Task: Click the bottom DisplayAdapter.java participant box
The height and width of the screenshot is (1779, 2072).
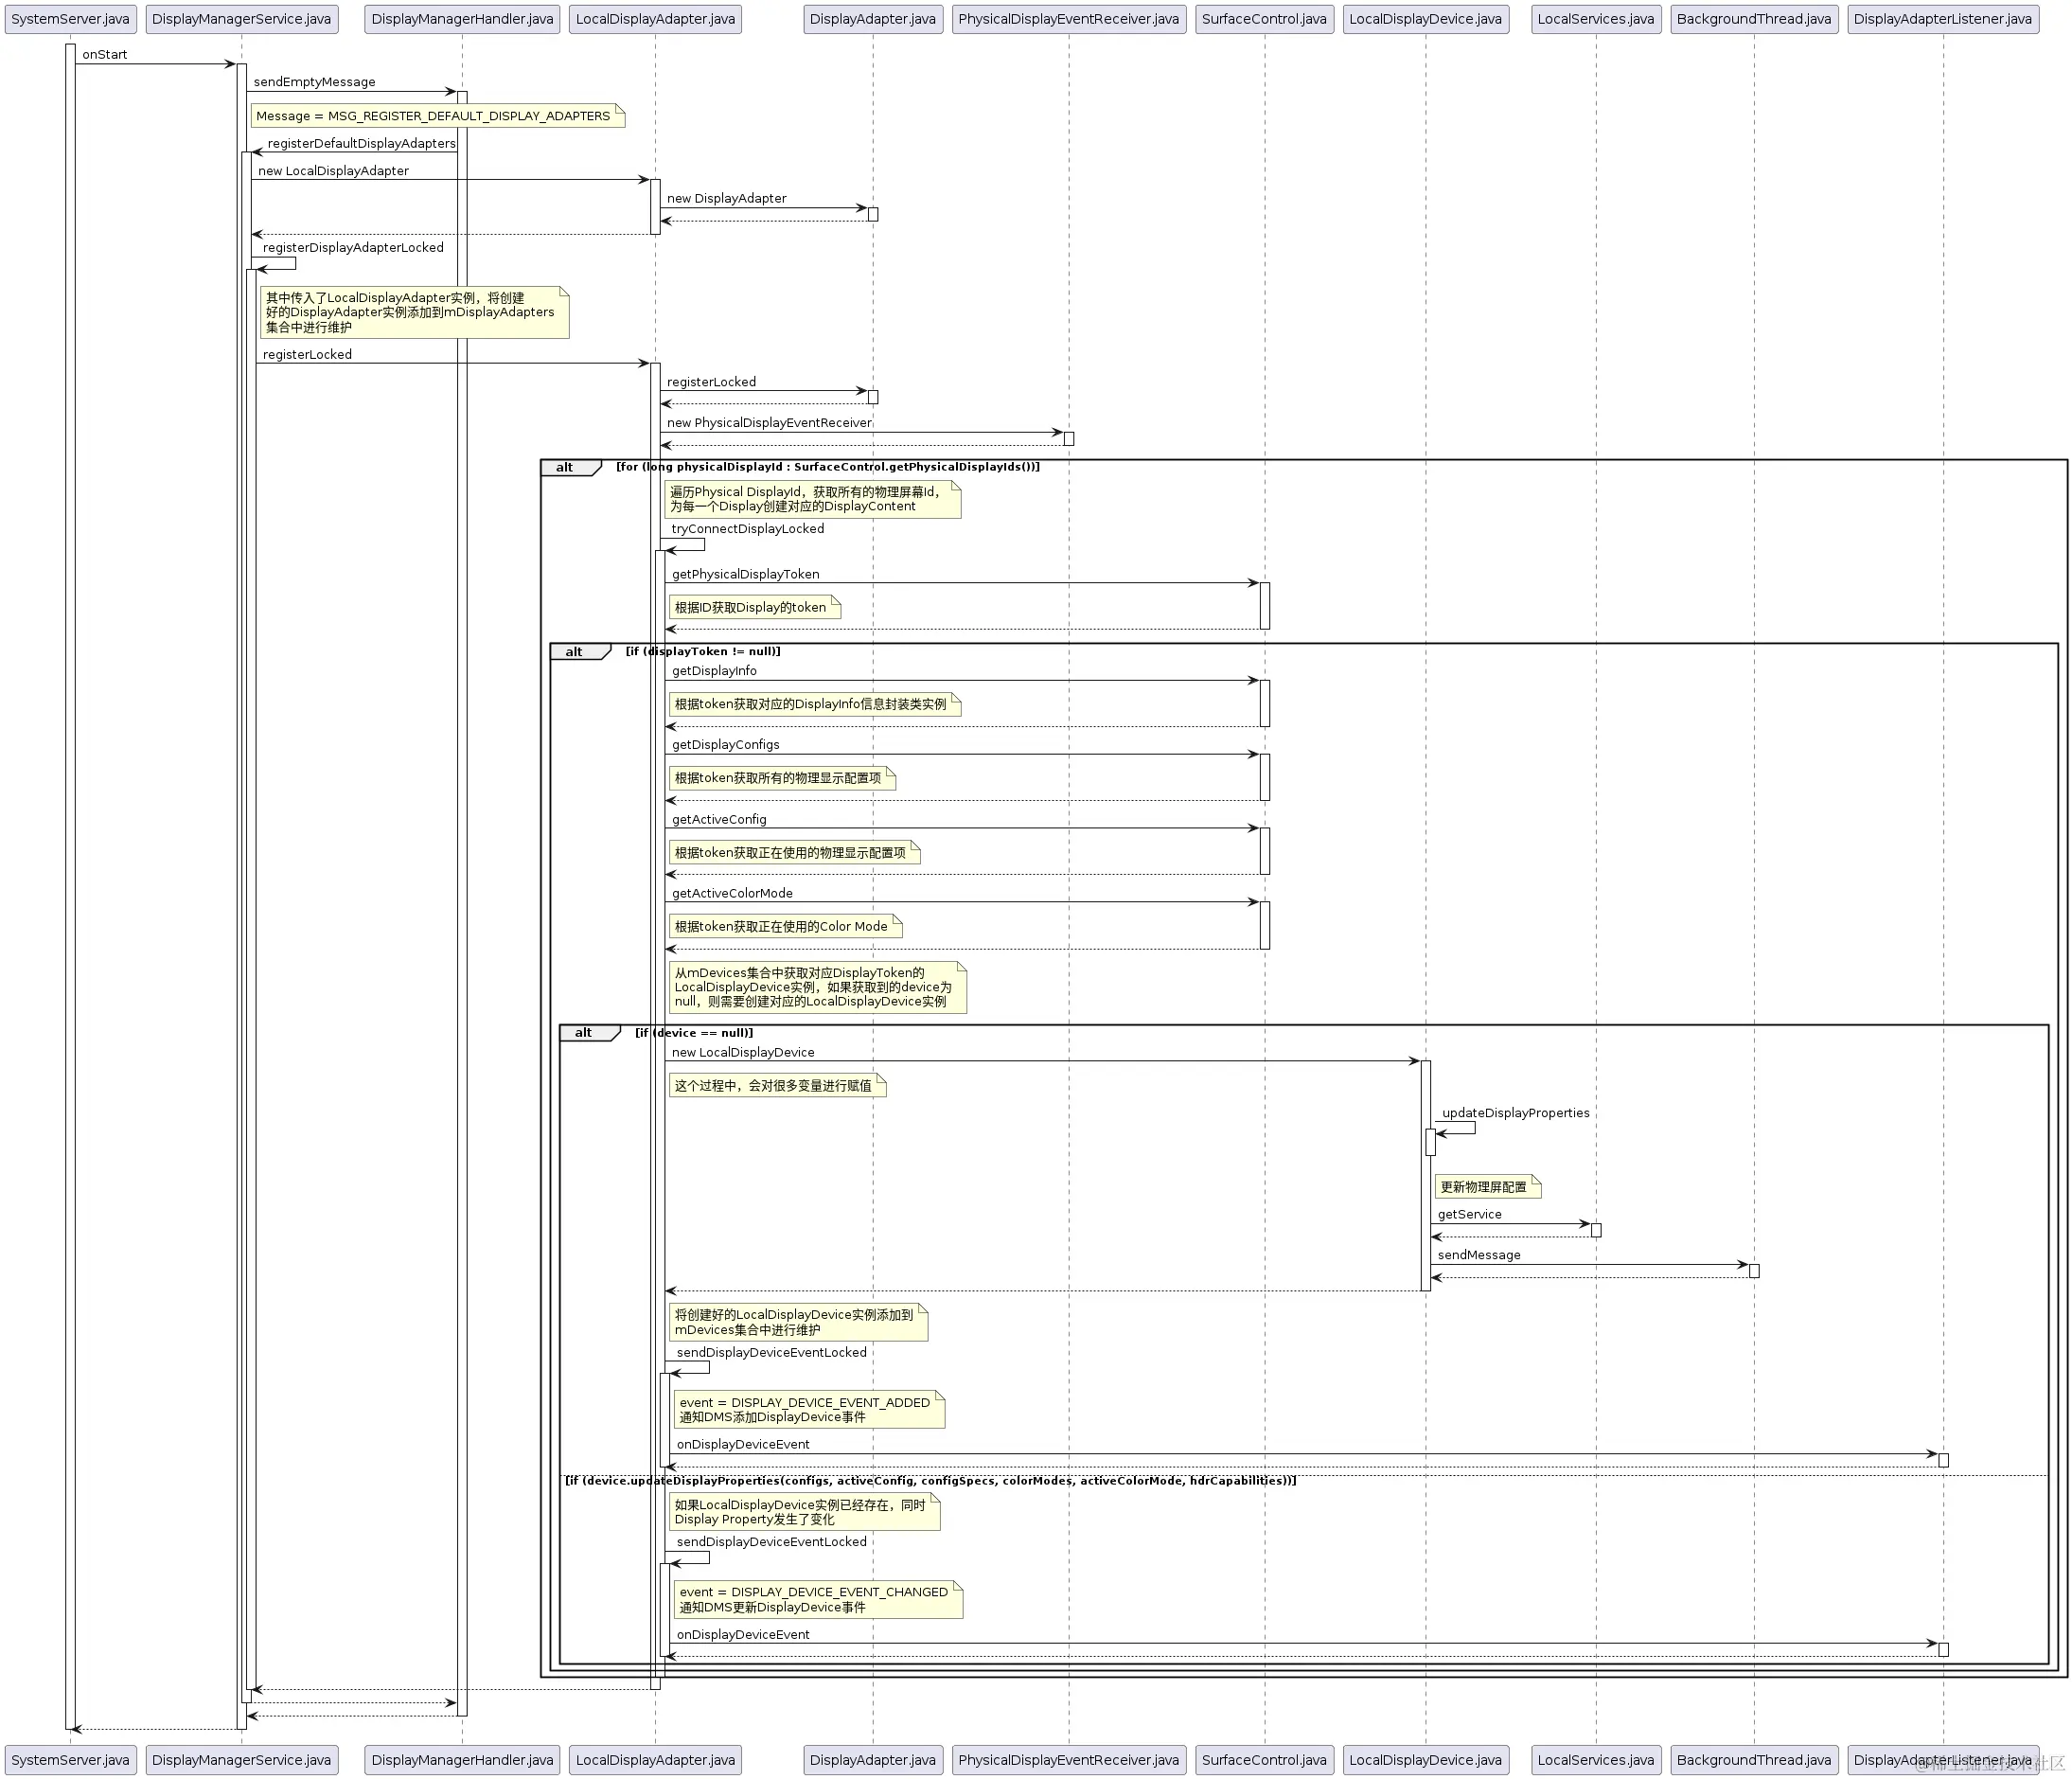Action: [873, 1760]
